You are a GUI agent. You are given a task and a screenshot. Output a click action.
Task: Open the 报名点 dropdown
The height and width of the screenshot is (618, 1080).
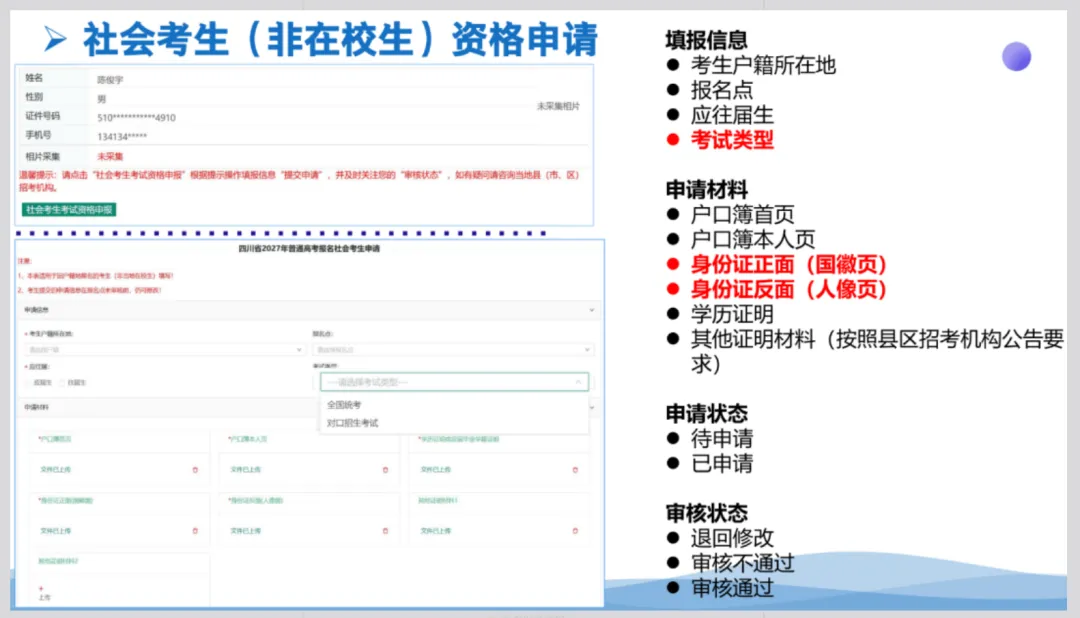[453, 350]
